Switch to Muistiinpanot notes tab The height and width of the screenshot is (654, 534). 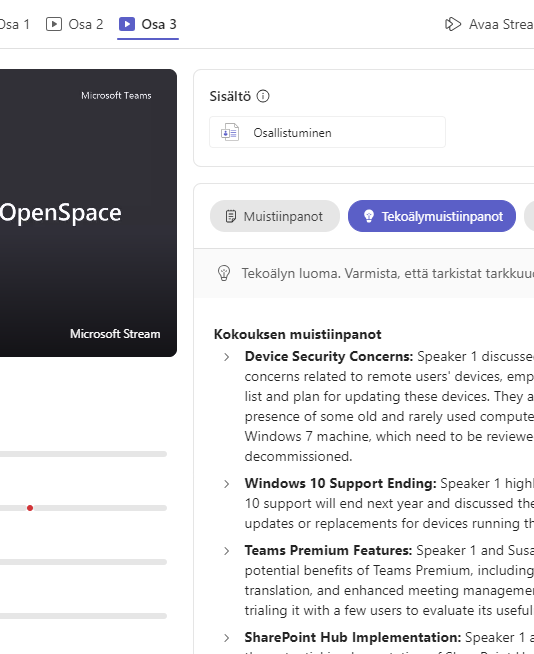coord(275,216)
